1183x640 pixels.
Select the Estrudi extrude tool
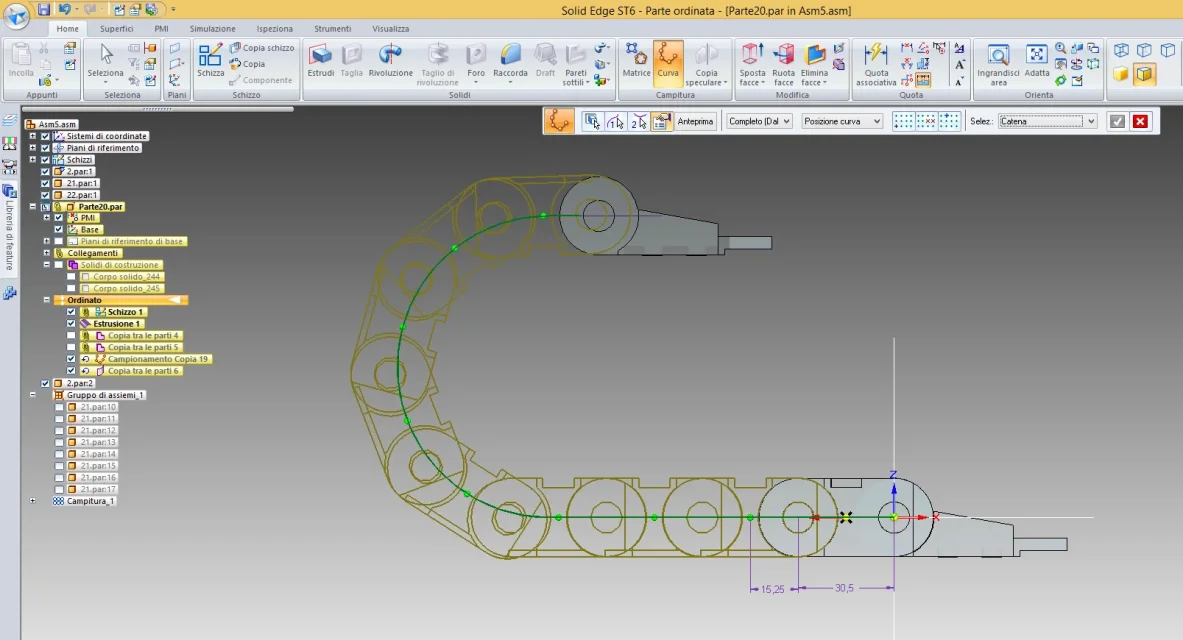click(321, 60)
